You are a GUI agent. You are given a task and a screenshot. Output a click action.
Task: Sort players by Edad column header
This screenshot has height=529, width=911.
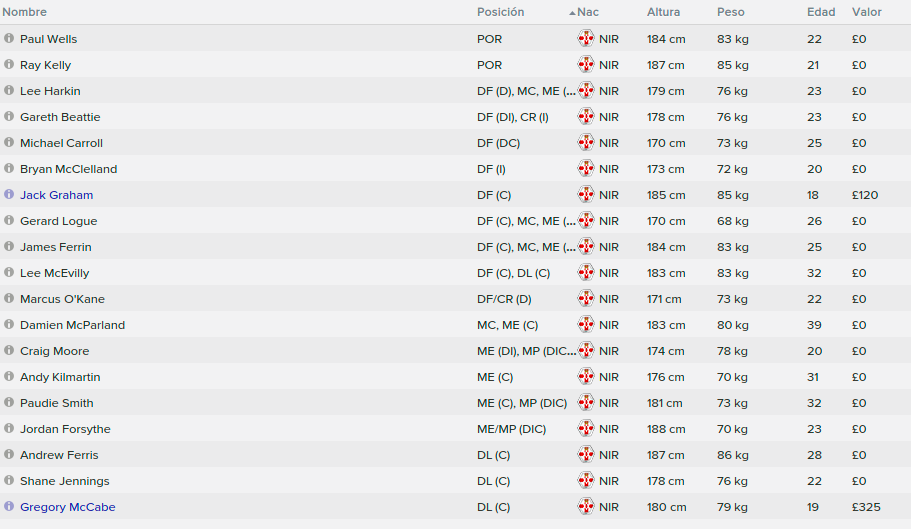(820, 12)
